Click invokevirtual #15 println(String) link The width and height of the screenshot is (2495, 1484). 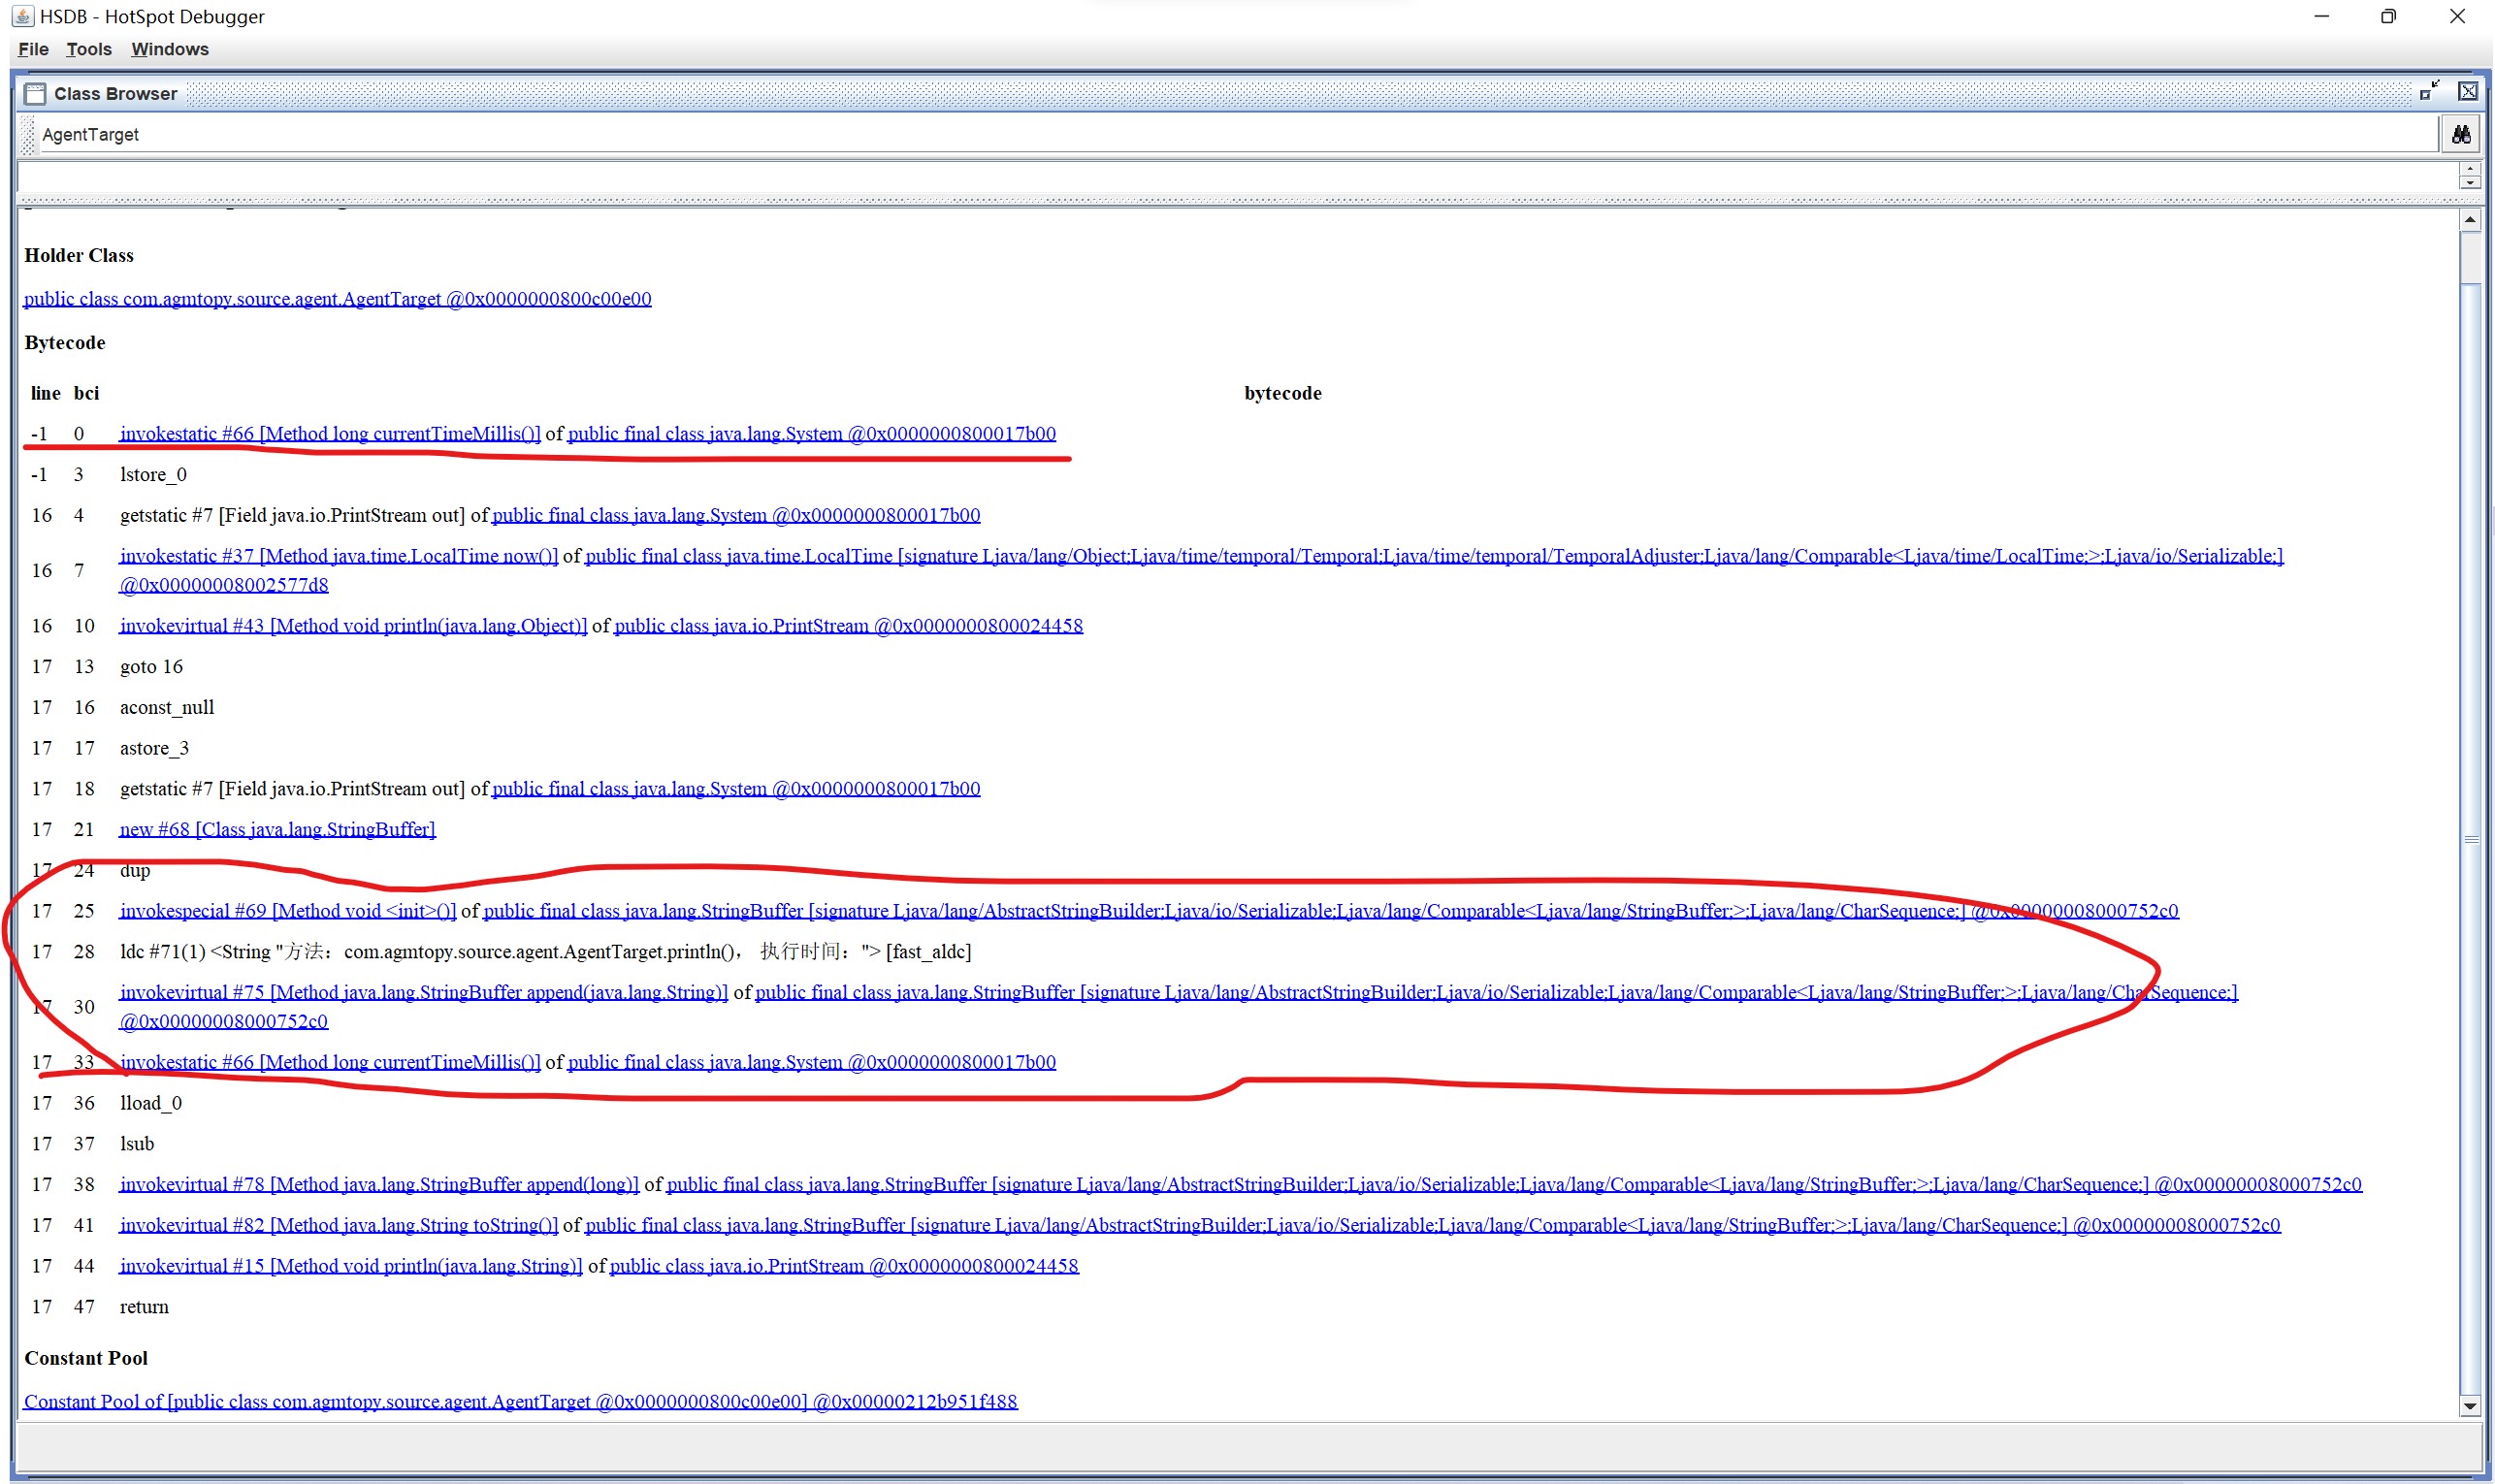pos(350,1266)
